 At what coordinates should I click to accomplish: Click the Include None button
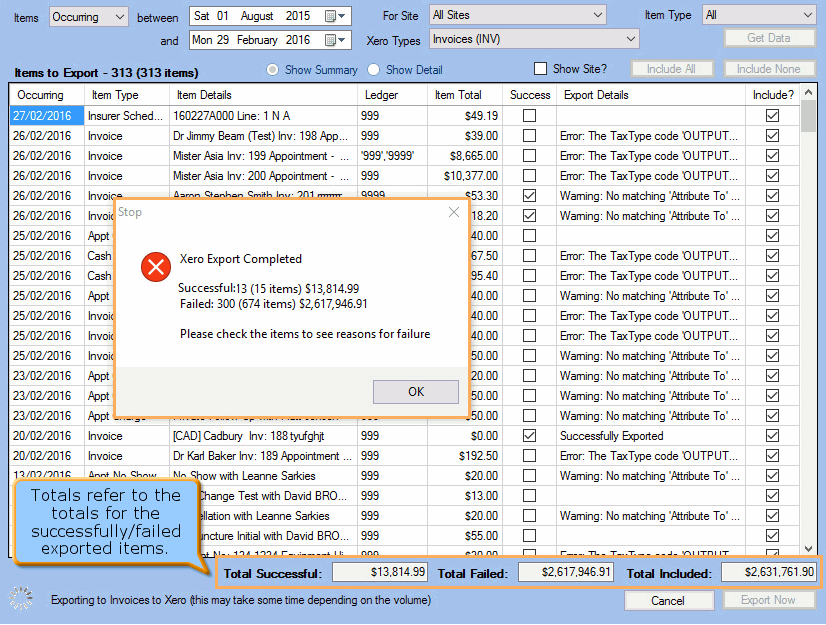(769, 69)
